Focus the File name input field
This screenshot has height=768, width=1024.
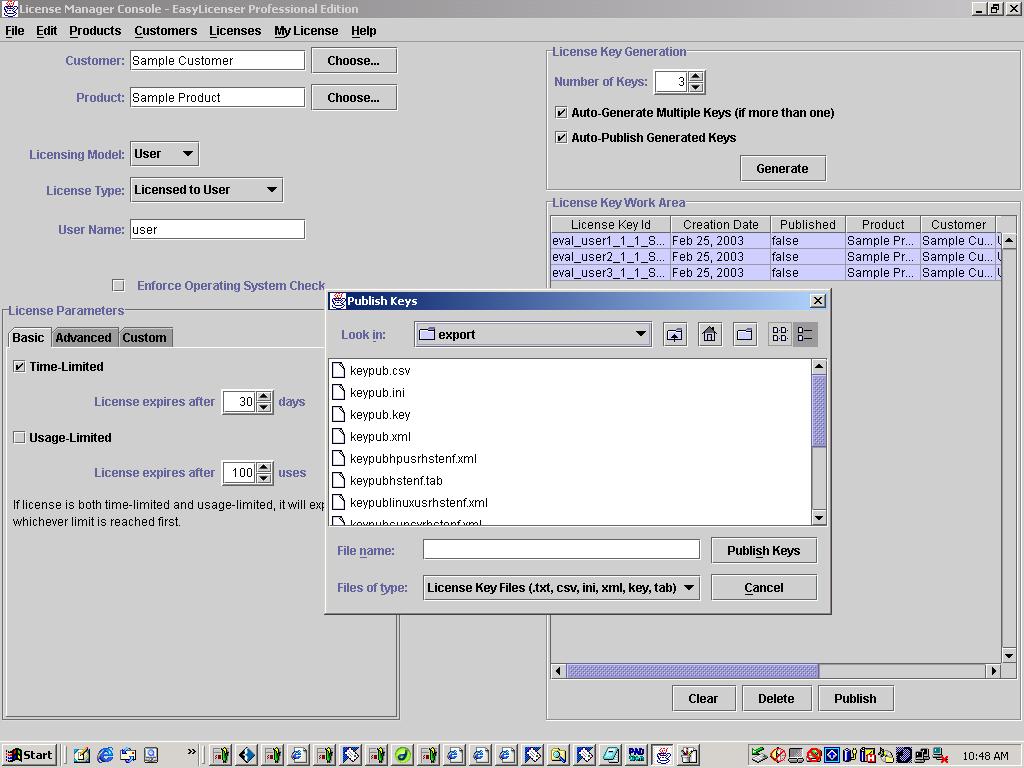pos(561,549)
